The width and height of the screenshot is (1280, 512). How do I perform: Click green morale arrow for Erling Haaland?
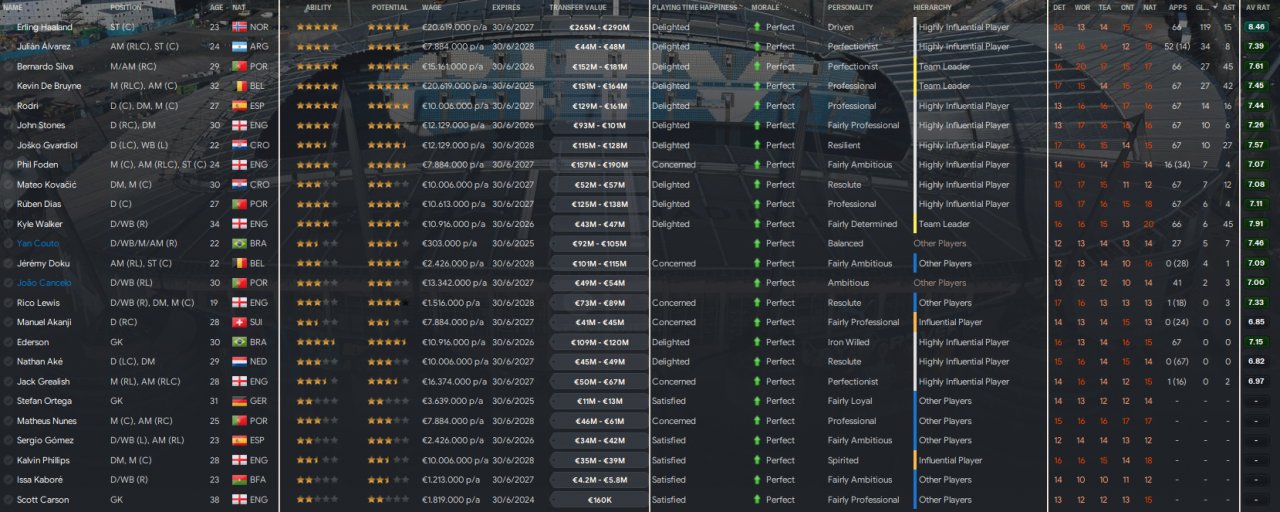pos(757,27)
